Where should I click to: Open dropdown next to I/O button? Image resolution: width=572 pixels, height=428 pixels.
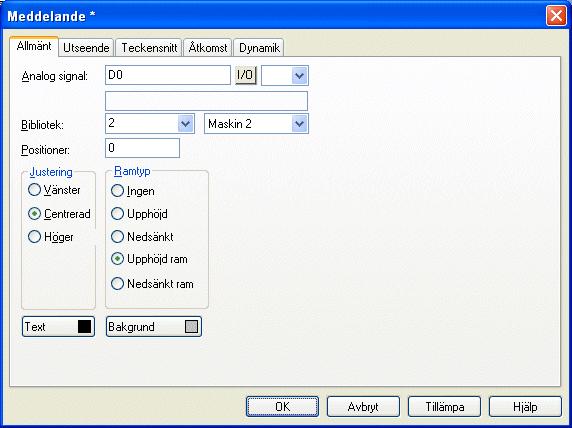[x=299, y=76]
